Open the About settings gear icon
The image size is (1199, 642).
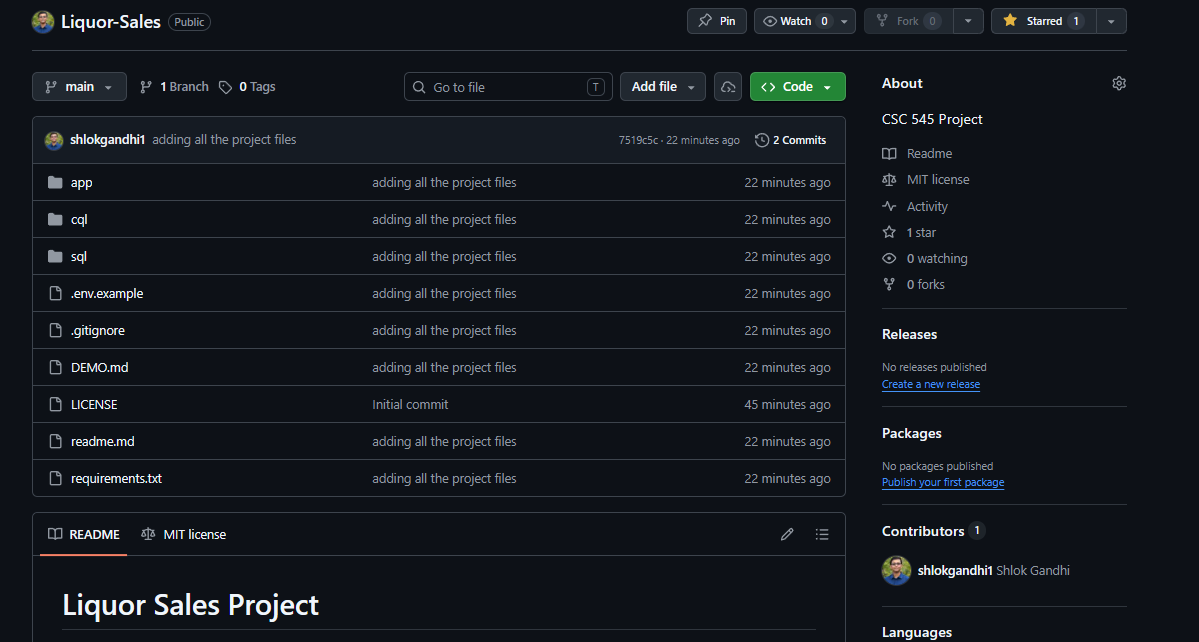[1119, 83]
